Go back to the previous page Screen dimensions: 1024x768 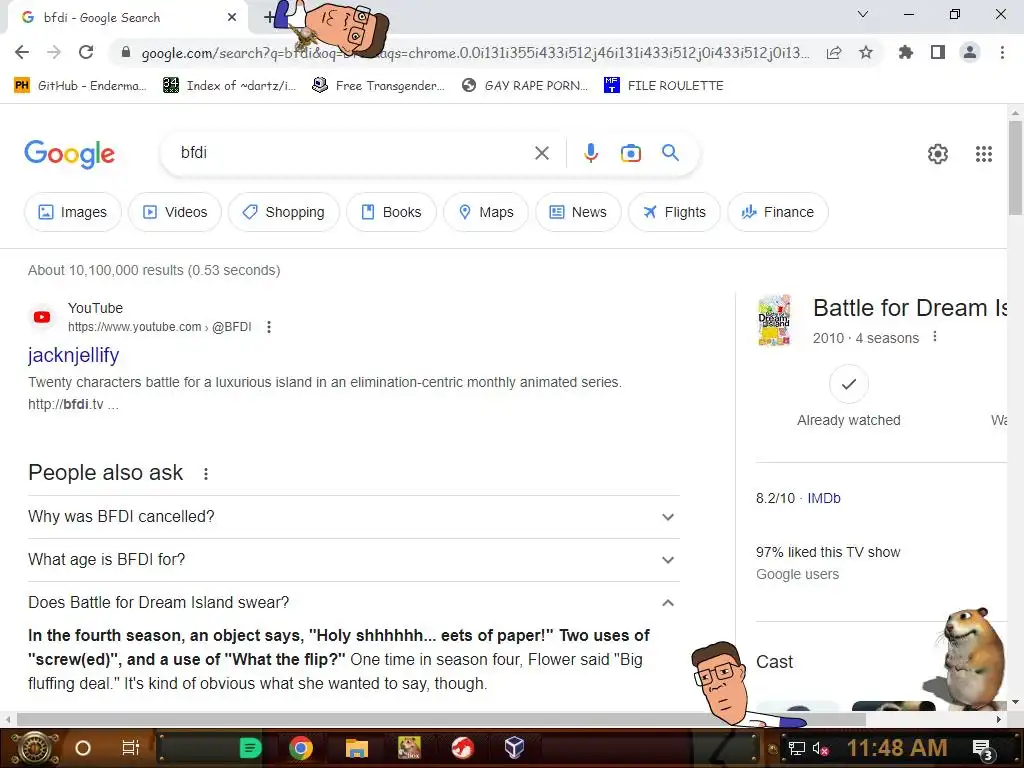click(x=22, y=52)
